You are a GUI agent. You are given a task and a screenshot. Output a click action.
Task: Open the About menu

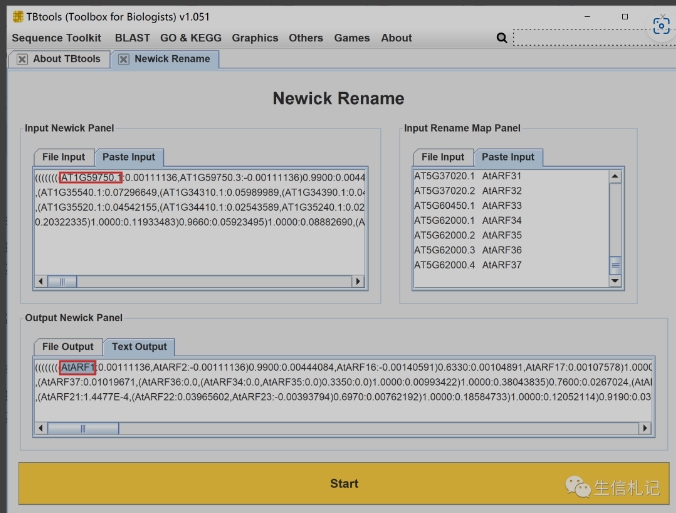396,38
